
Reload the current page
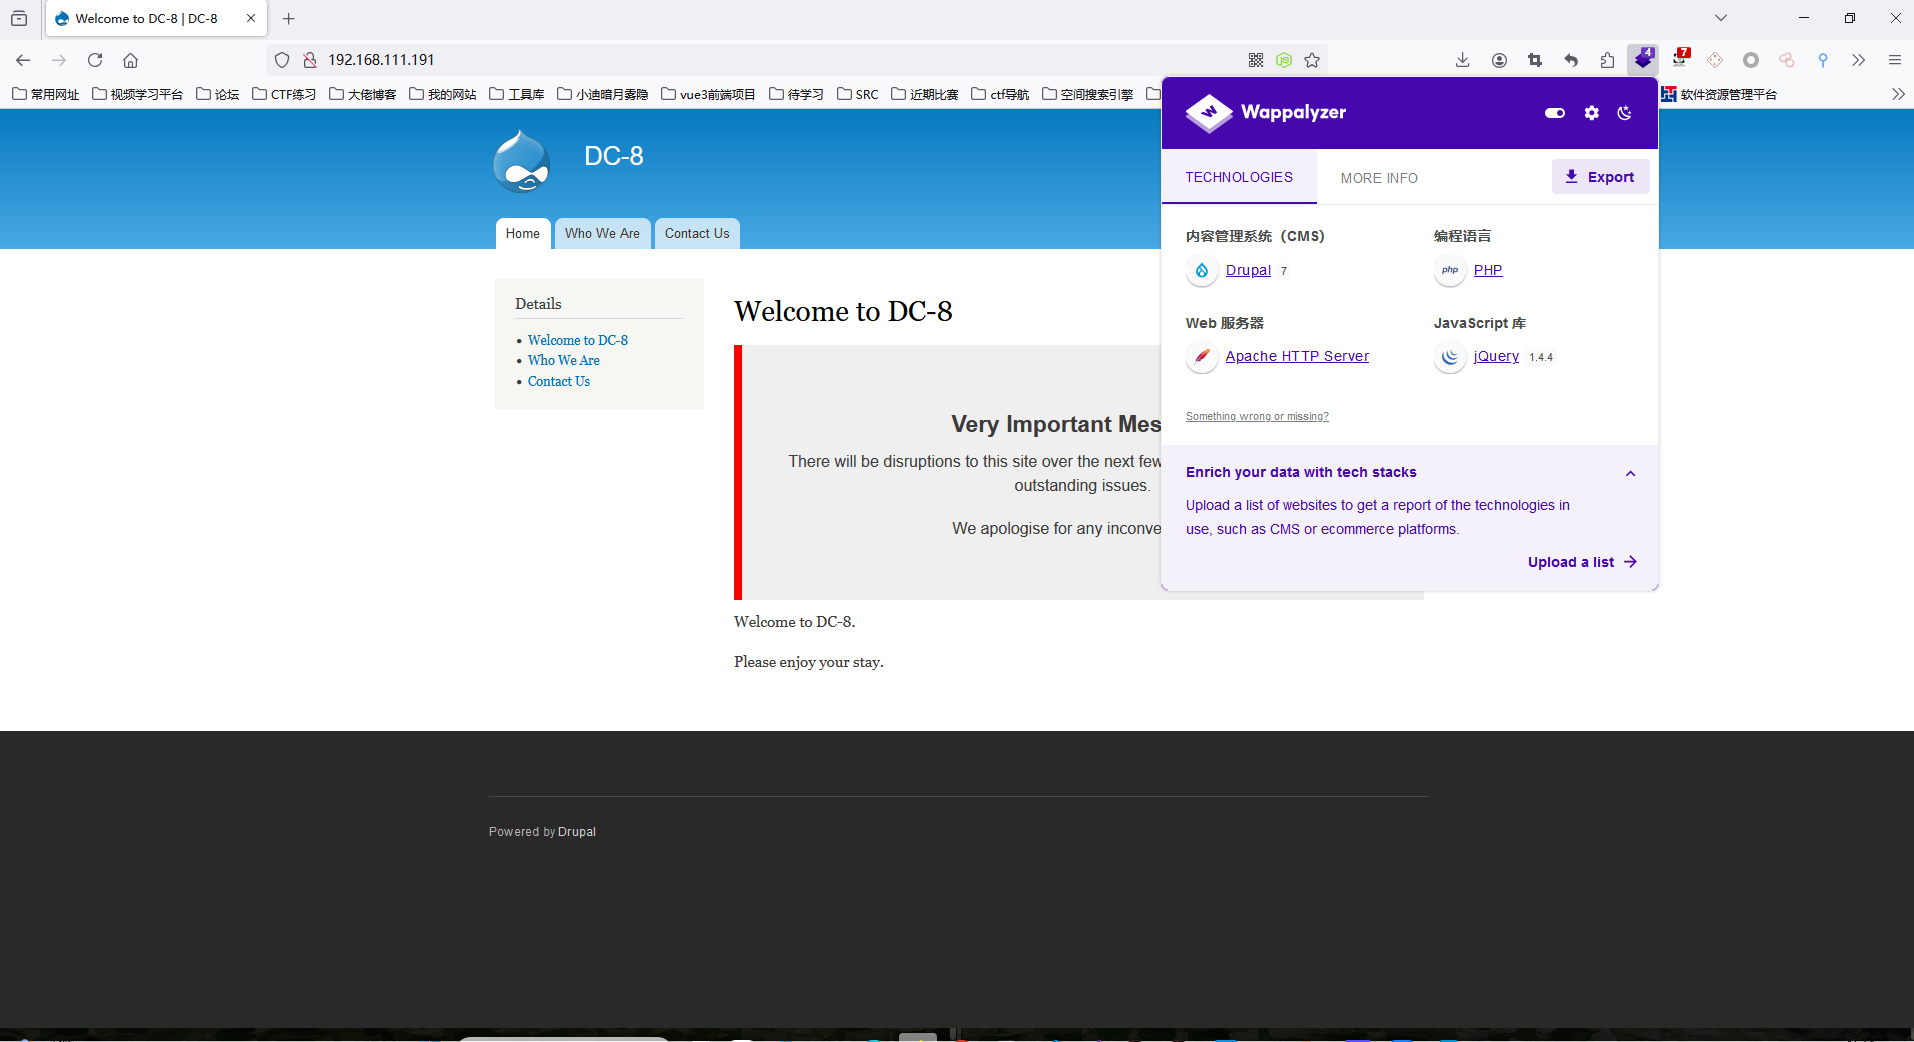[95, 60]
